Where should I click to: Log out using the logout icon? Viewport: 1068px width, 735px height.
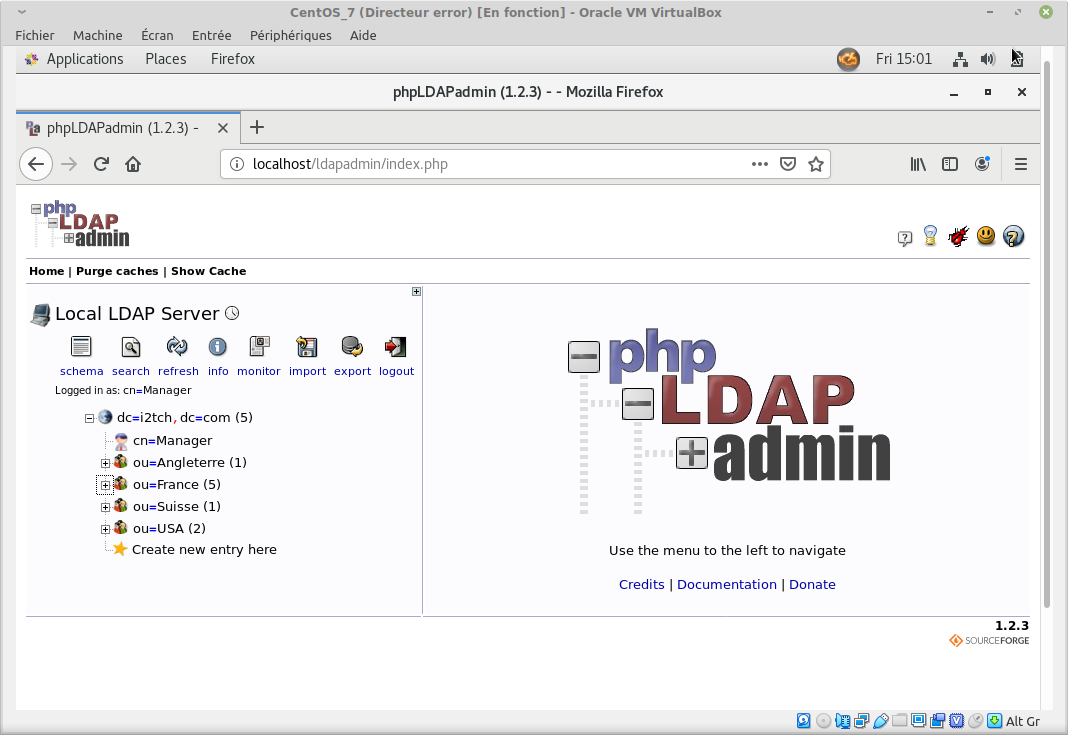[396, 348]
